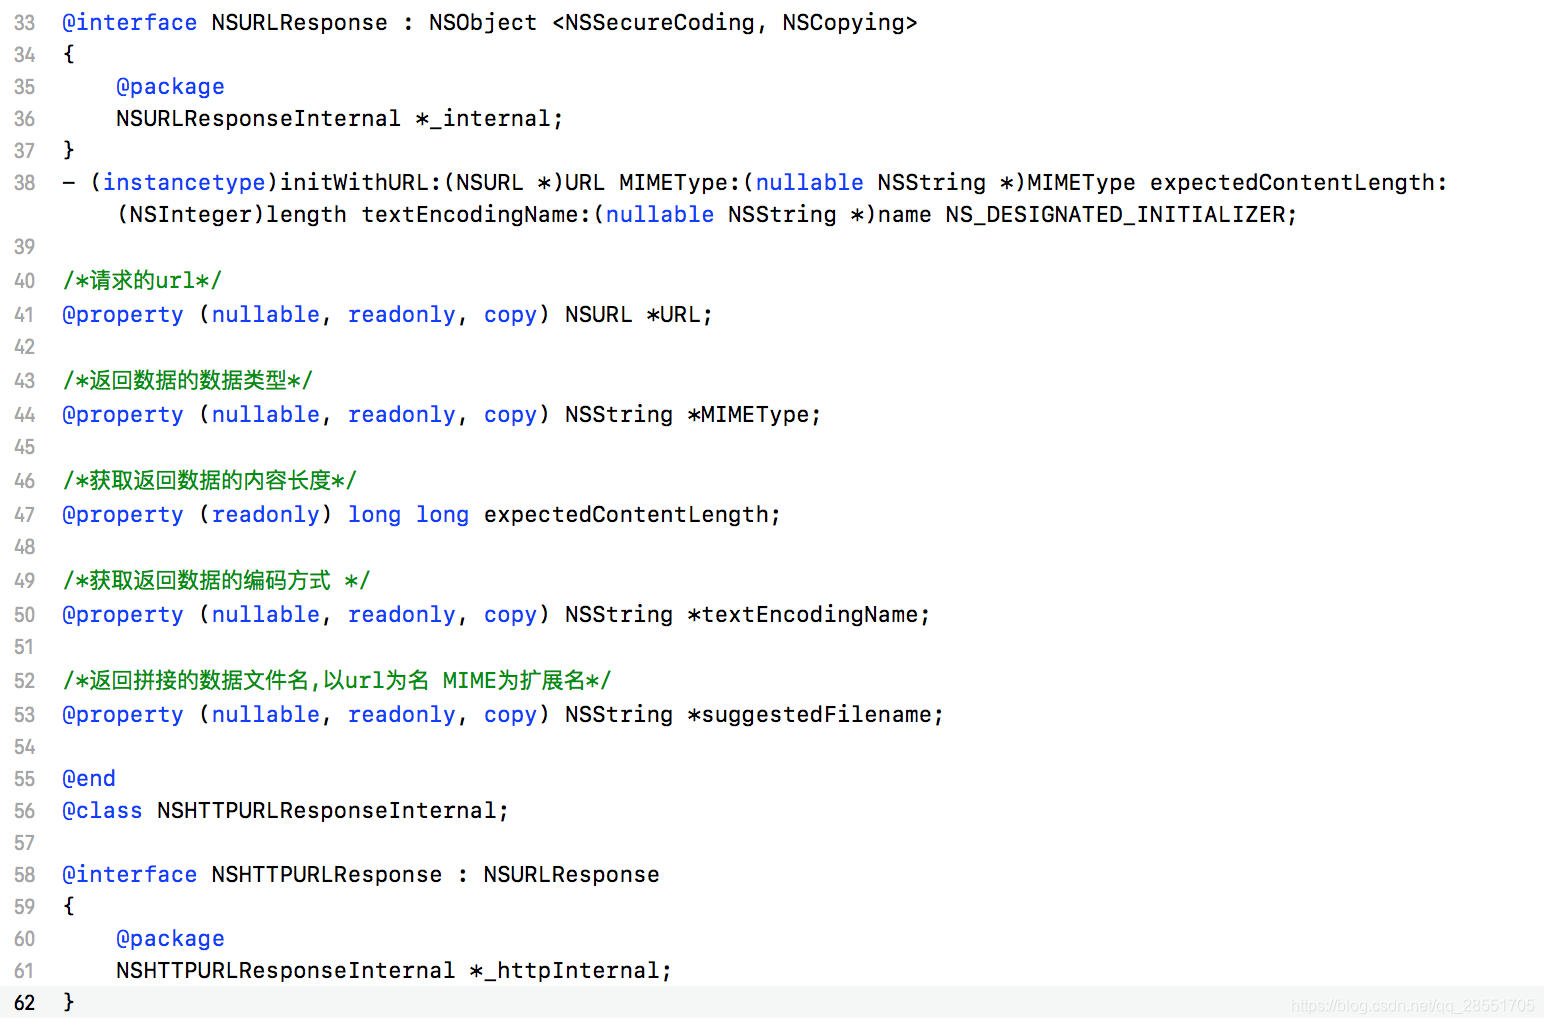Click the @end keyword on line 55
The image size is (1544, 1024).
pyautogui.click(x=88, y=778)
